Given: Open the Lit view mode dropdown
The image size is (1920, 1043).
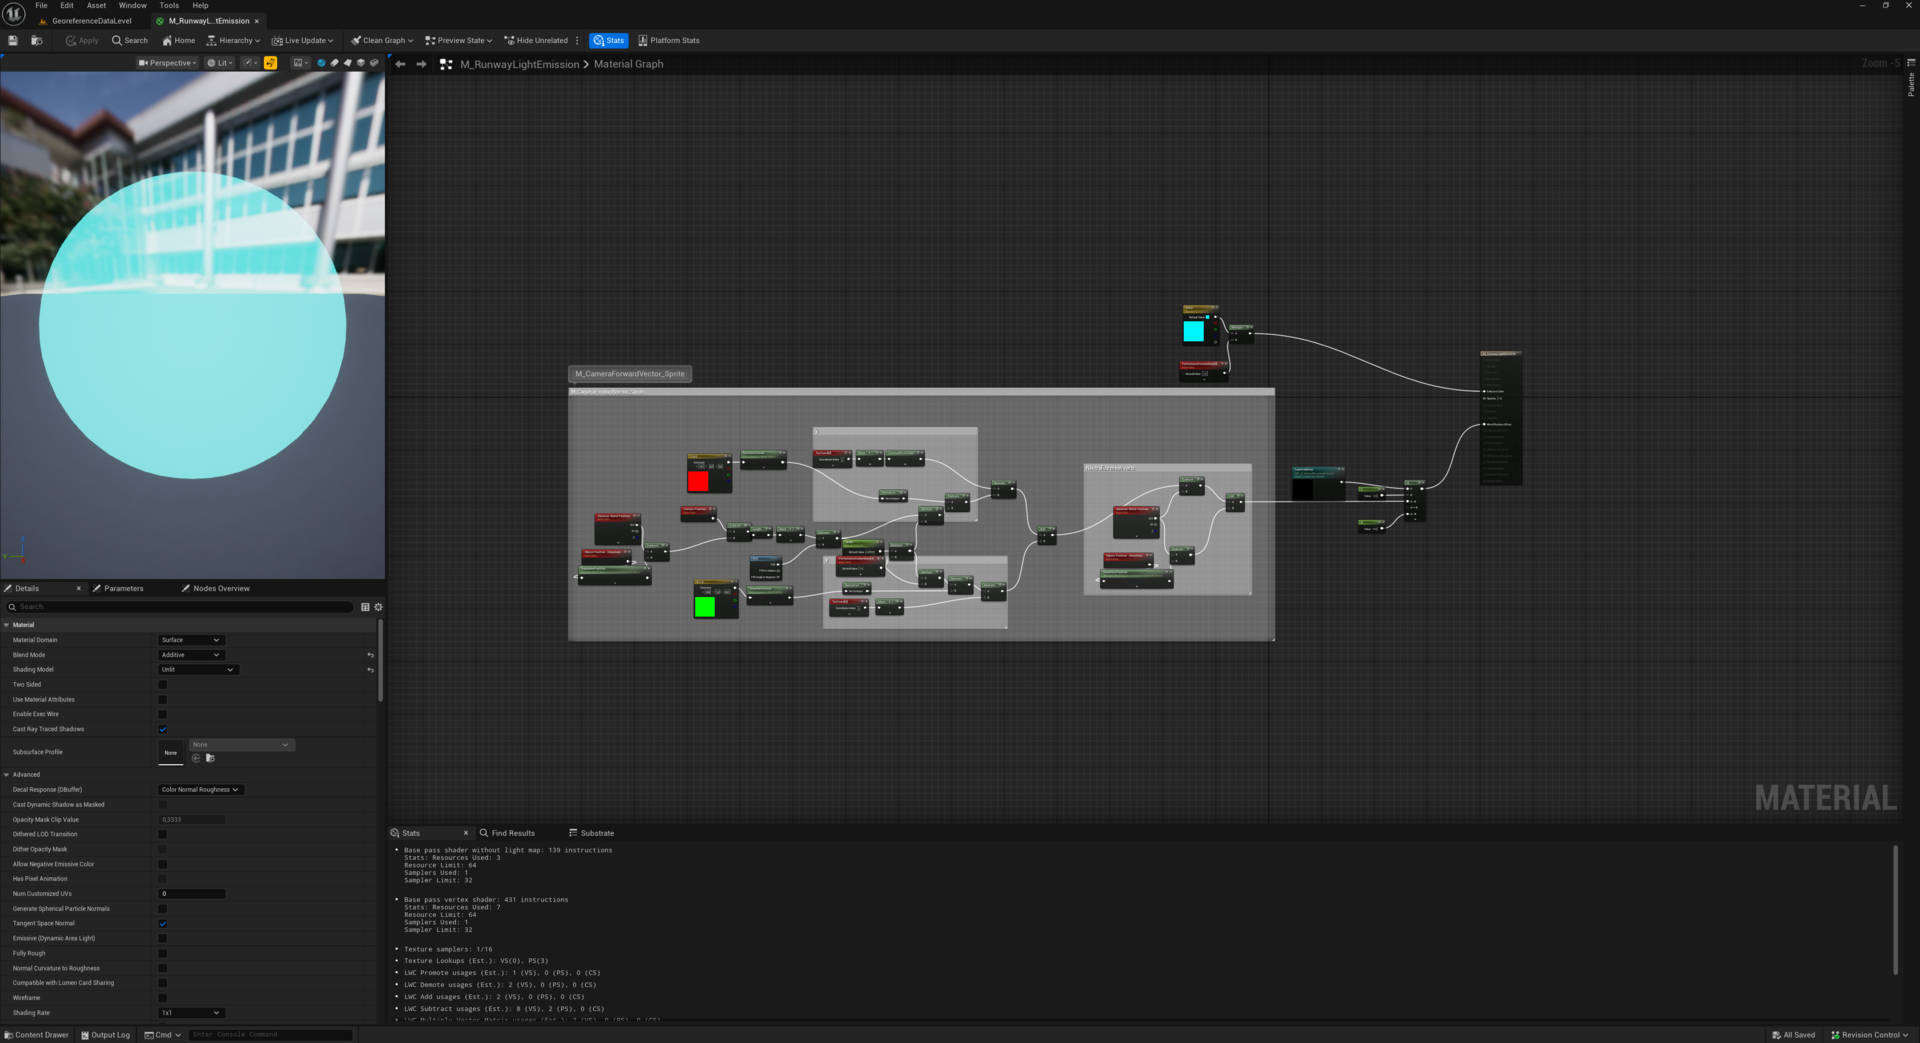Looking at the screenshot, I should click(x=219, y=63).
